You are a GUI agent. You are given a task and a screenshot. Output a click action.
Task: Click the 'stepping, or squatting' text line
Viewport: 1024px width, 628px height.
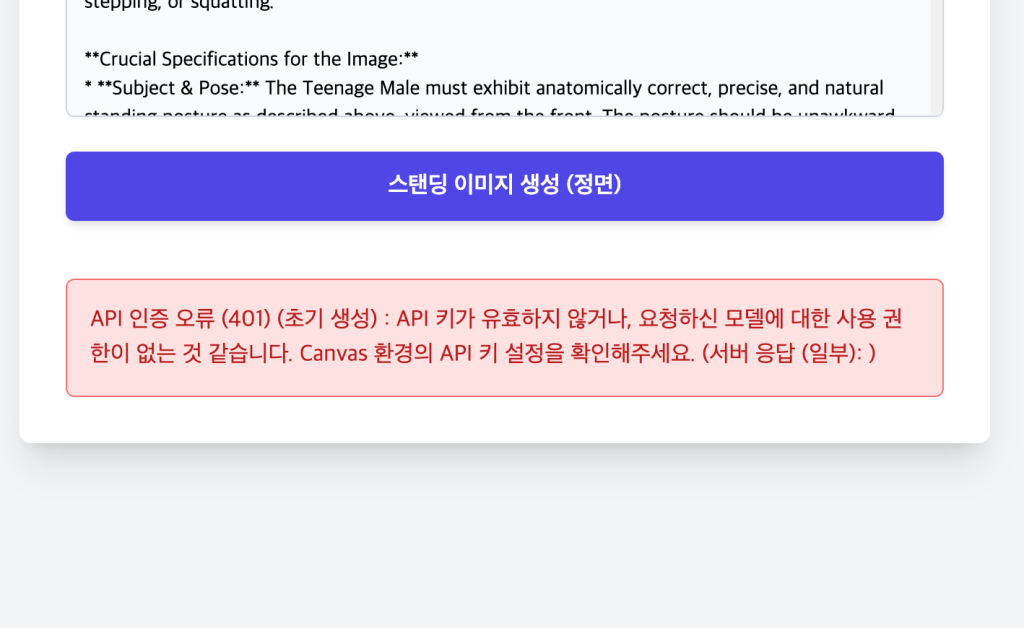tap(178, 5)
